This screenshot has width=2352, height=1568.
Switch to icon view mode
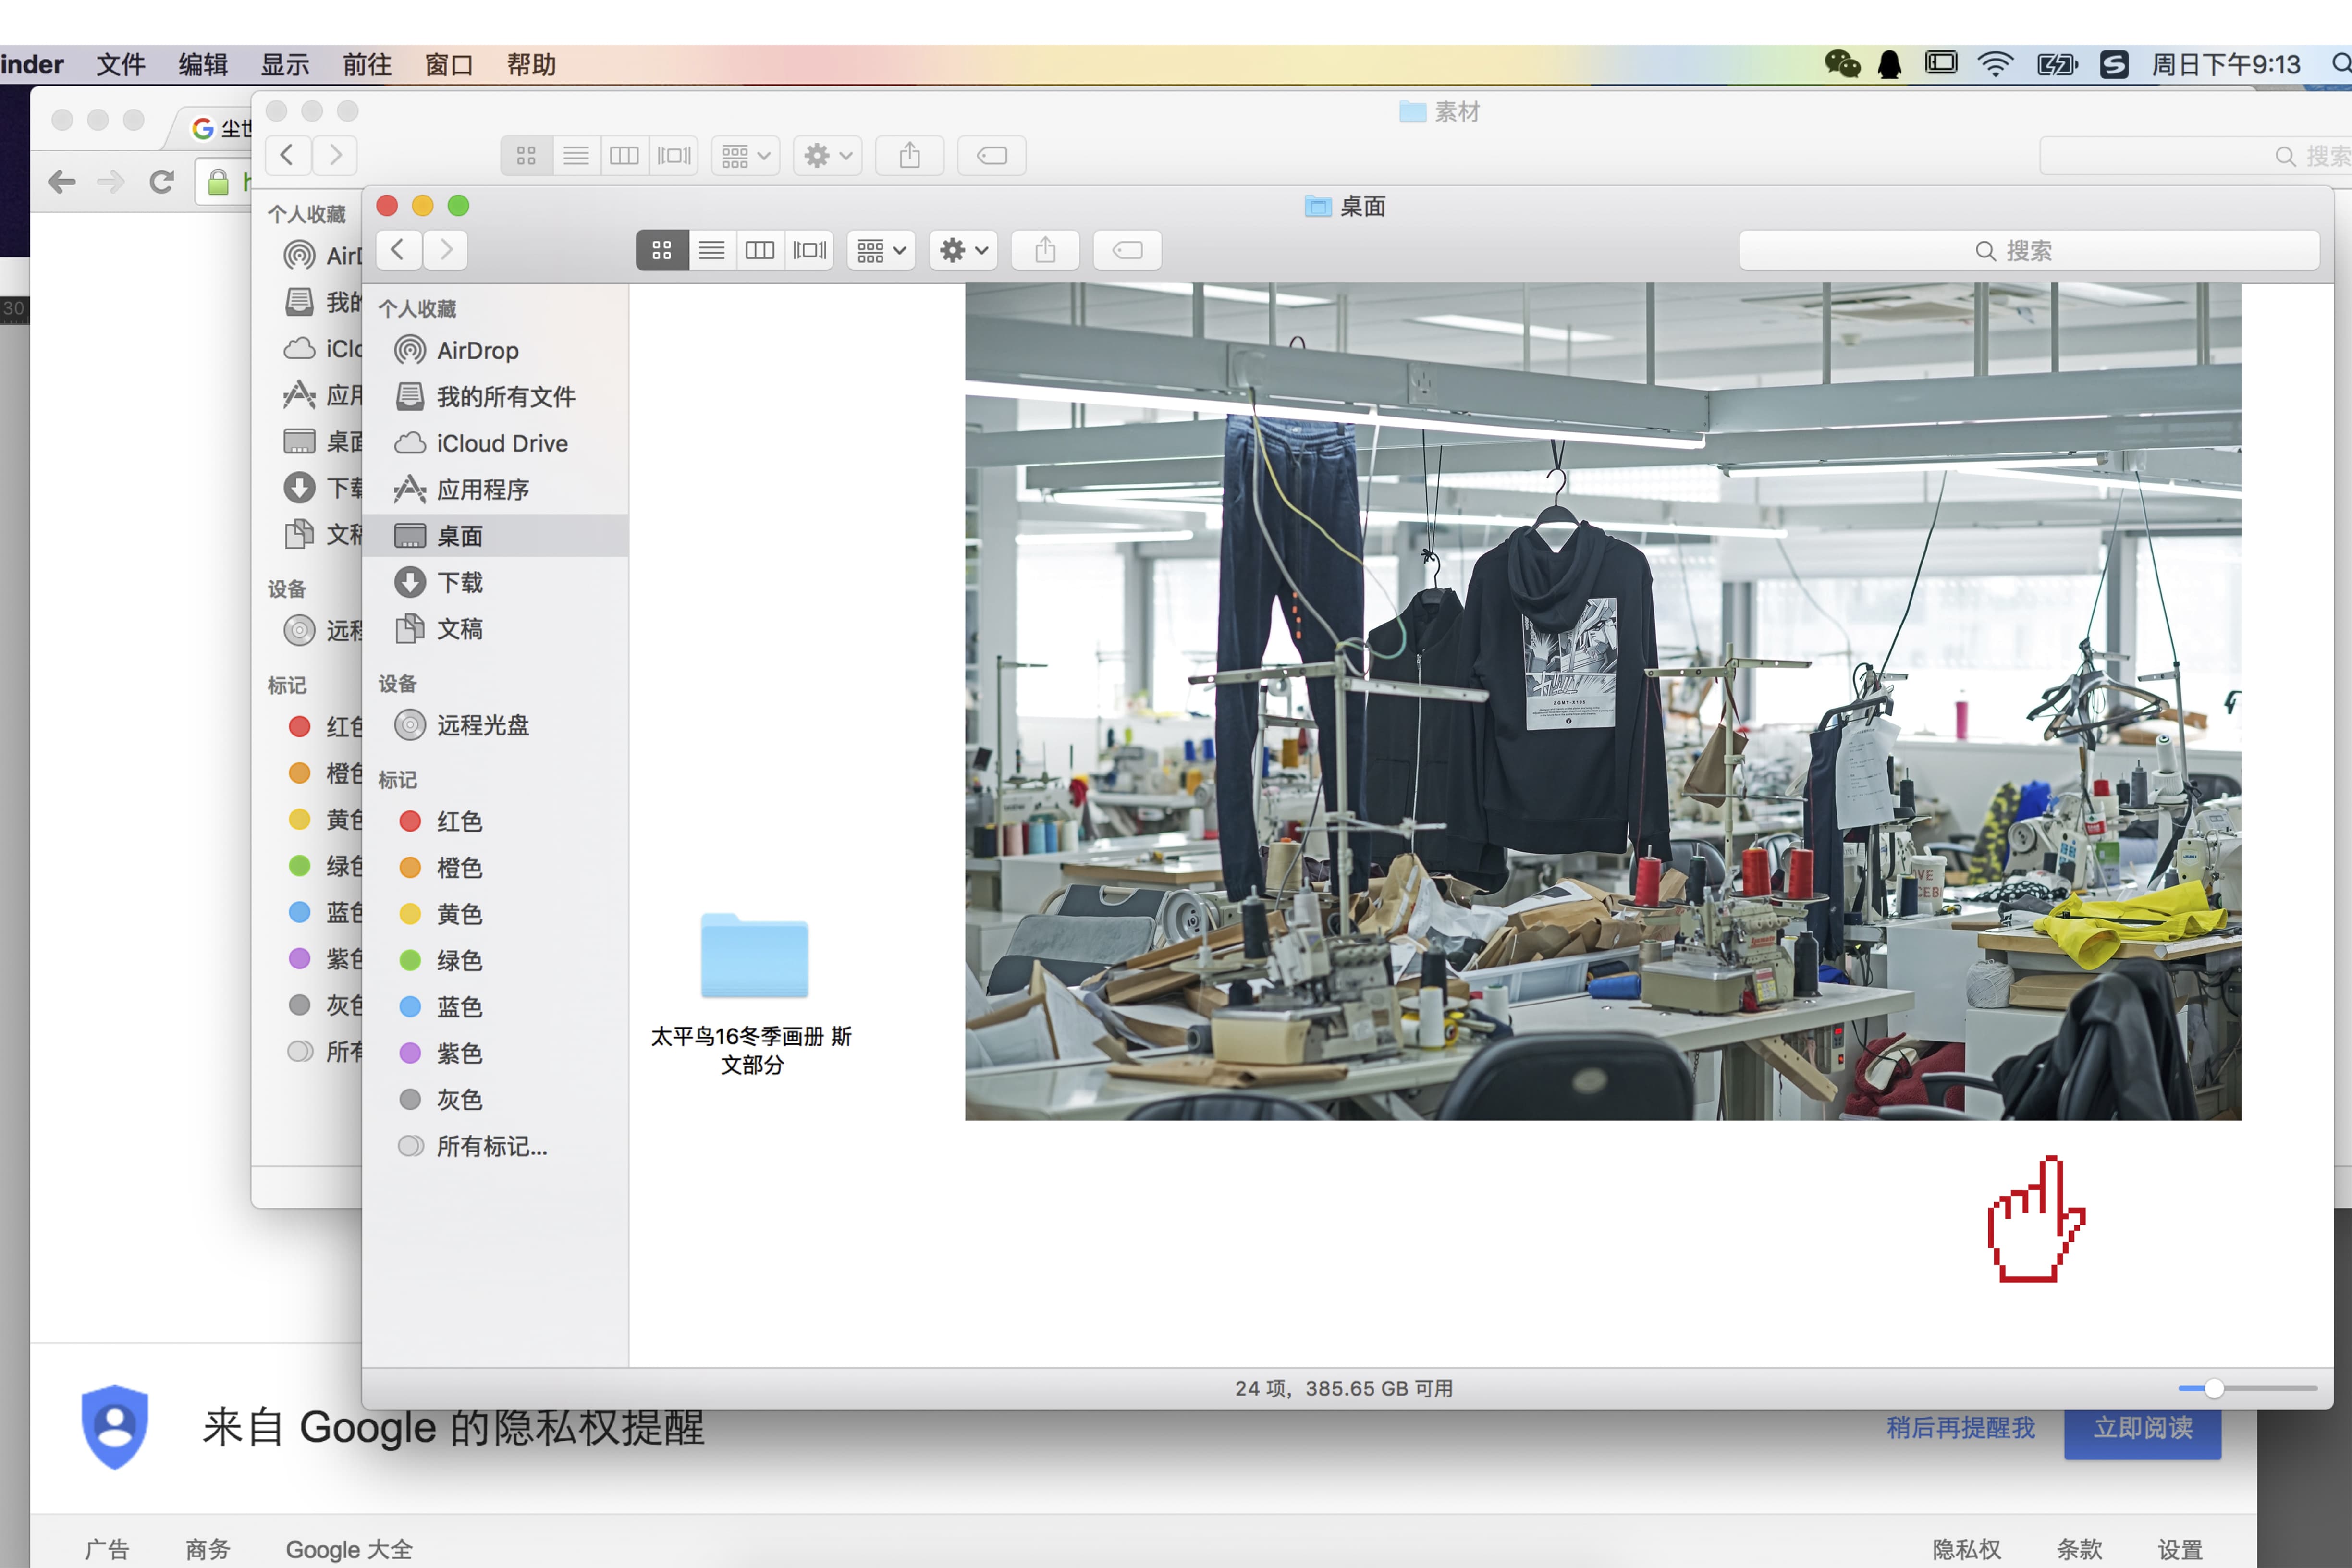click(x=661, y=250)
